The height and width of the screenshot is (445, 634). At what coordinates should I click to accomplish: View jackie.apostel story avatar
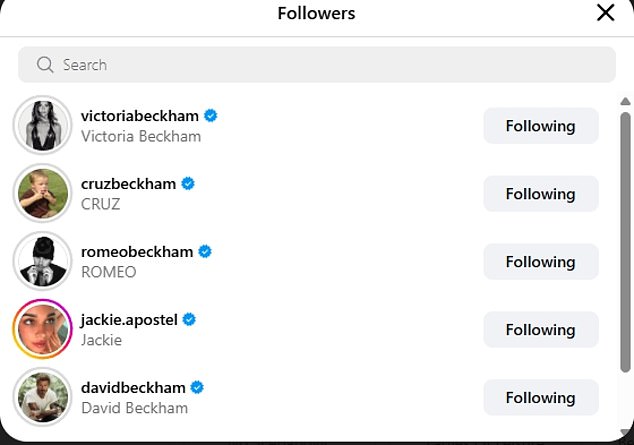pos(42,330)
